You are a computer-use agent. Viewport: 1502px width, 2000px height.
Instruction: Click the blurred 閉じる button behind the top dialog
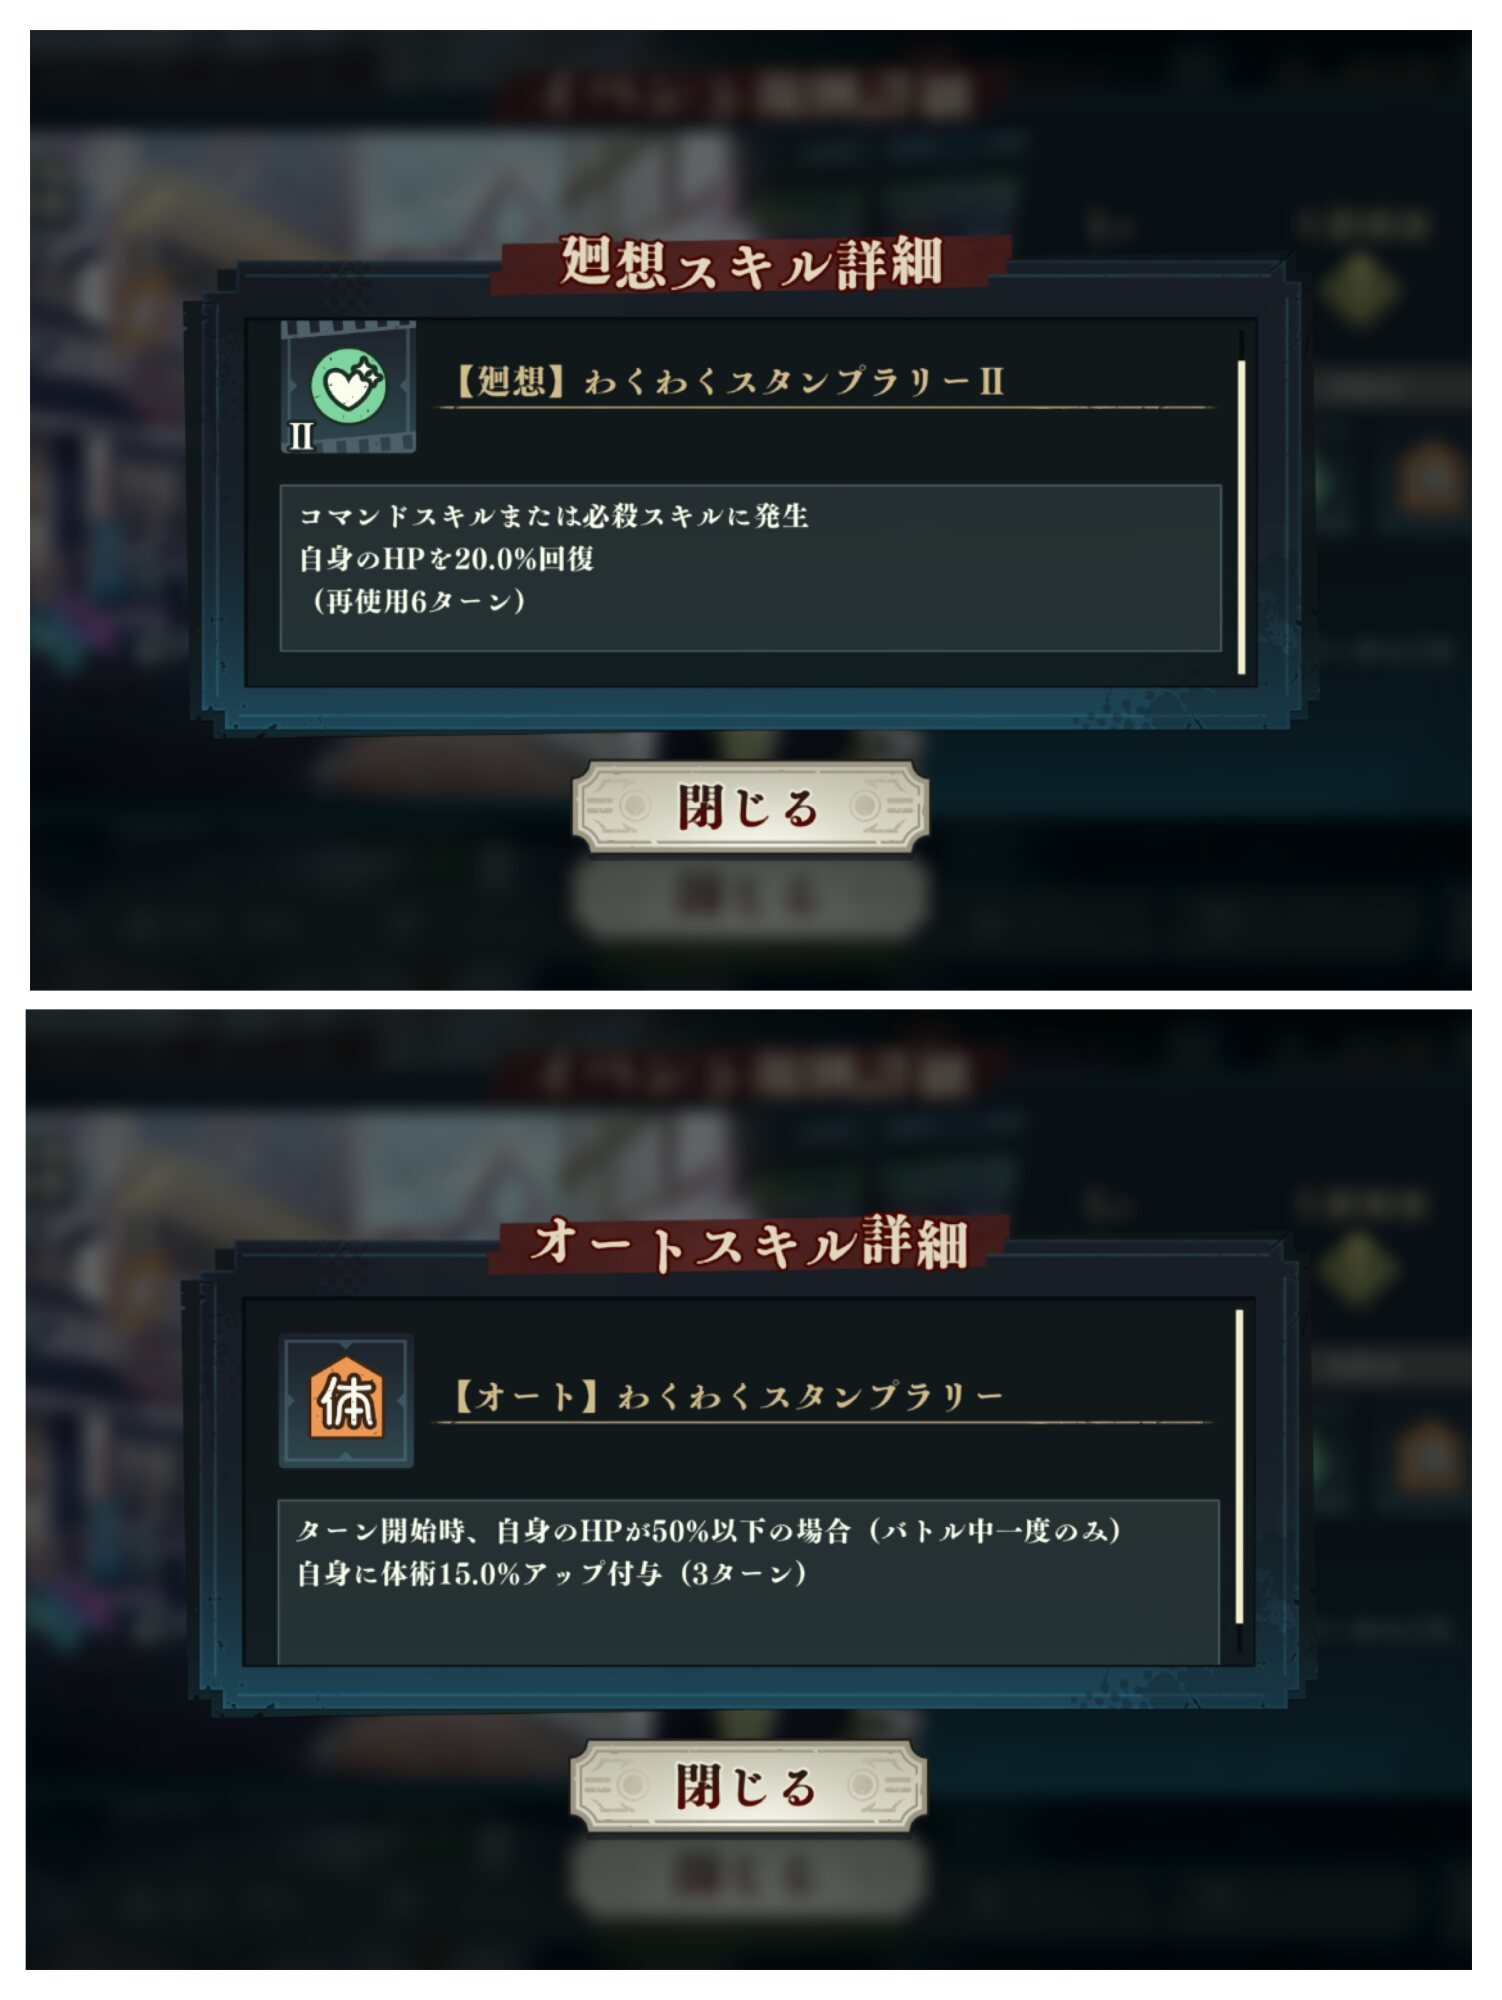(751, 898)
